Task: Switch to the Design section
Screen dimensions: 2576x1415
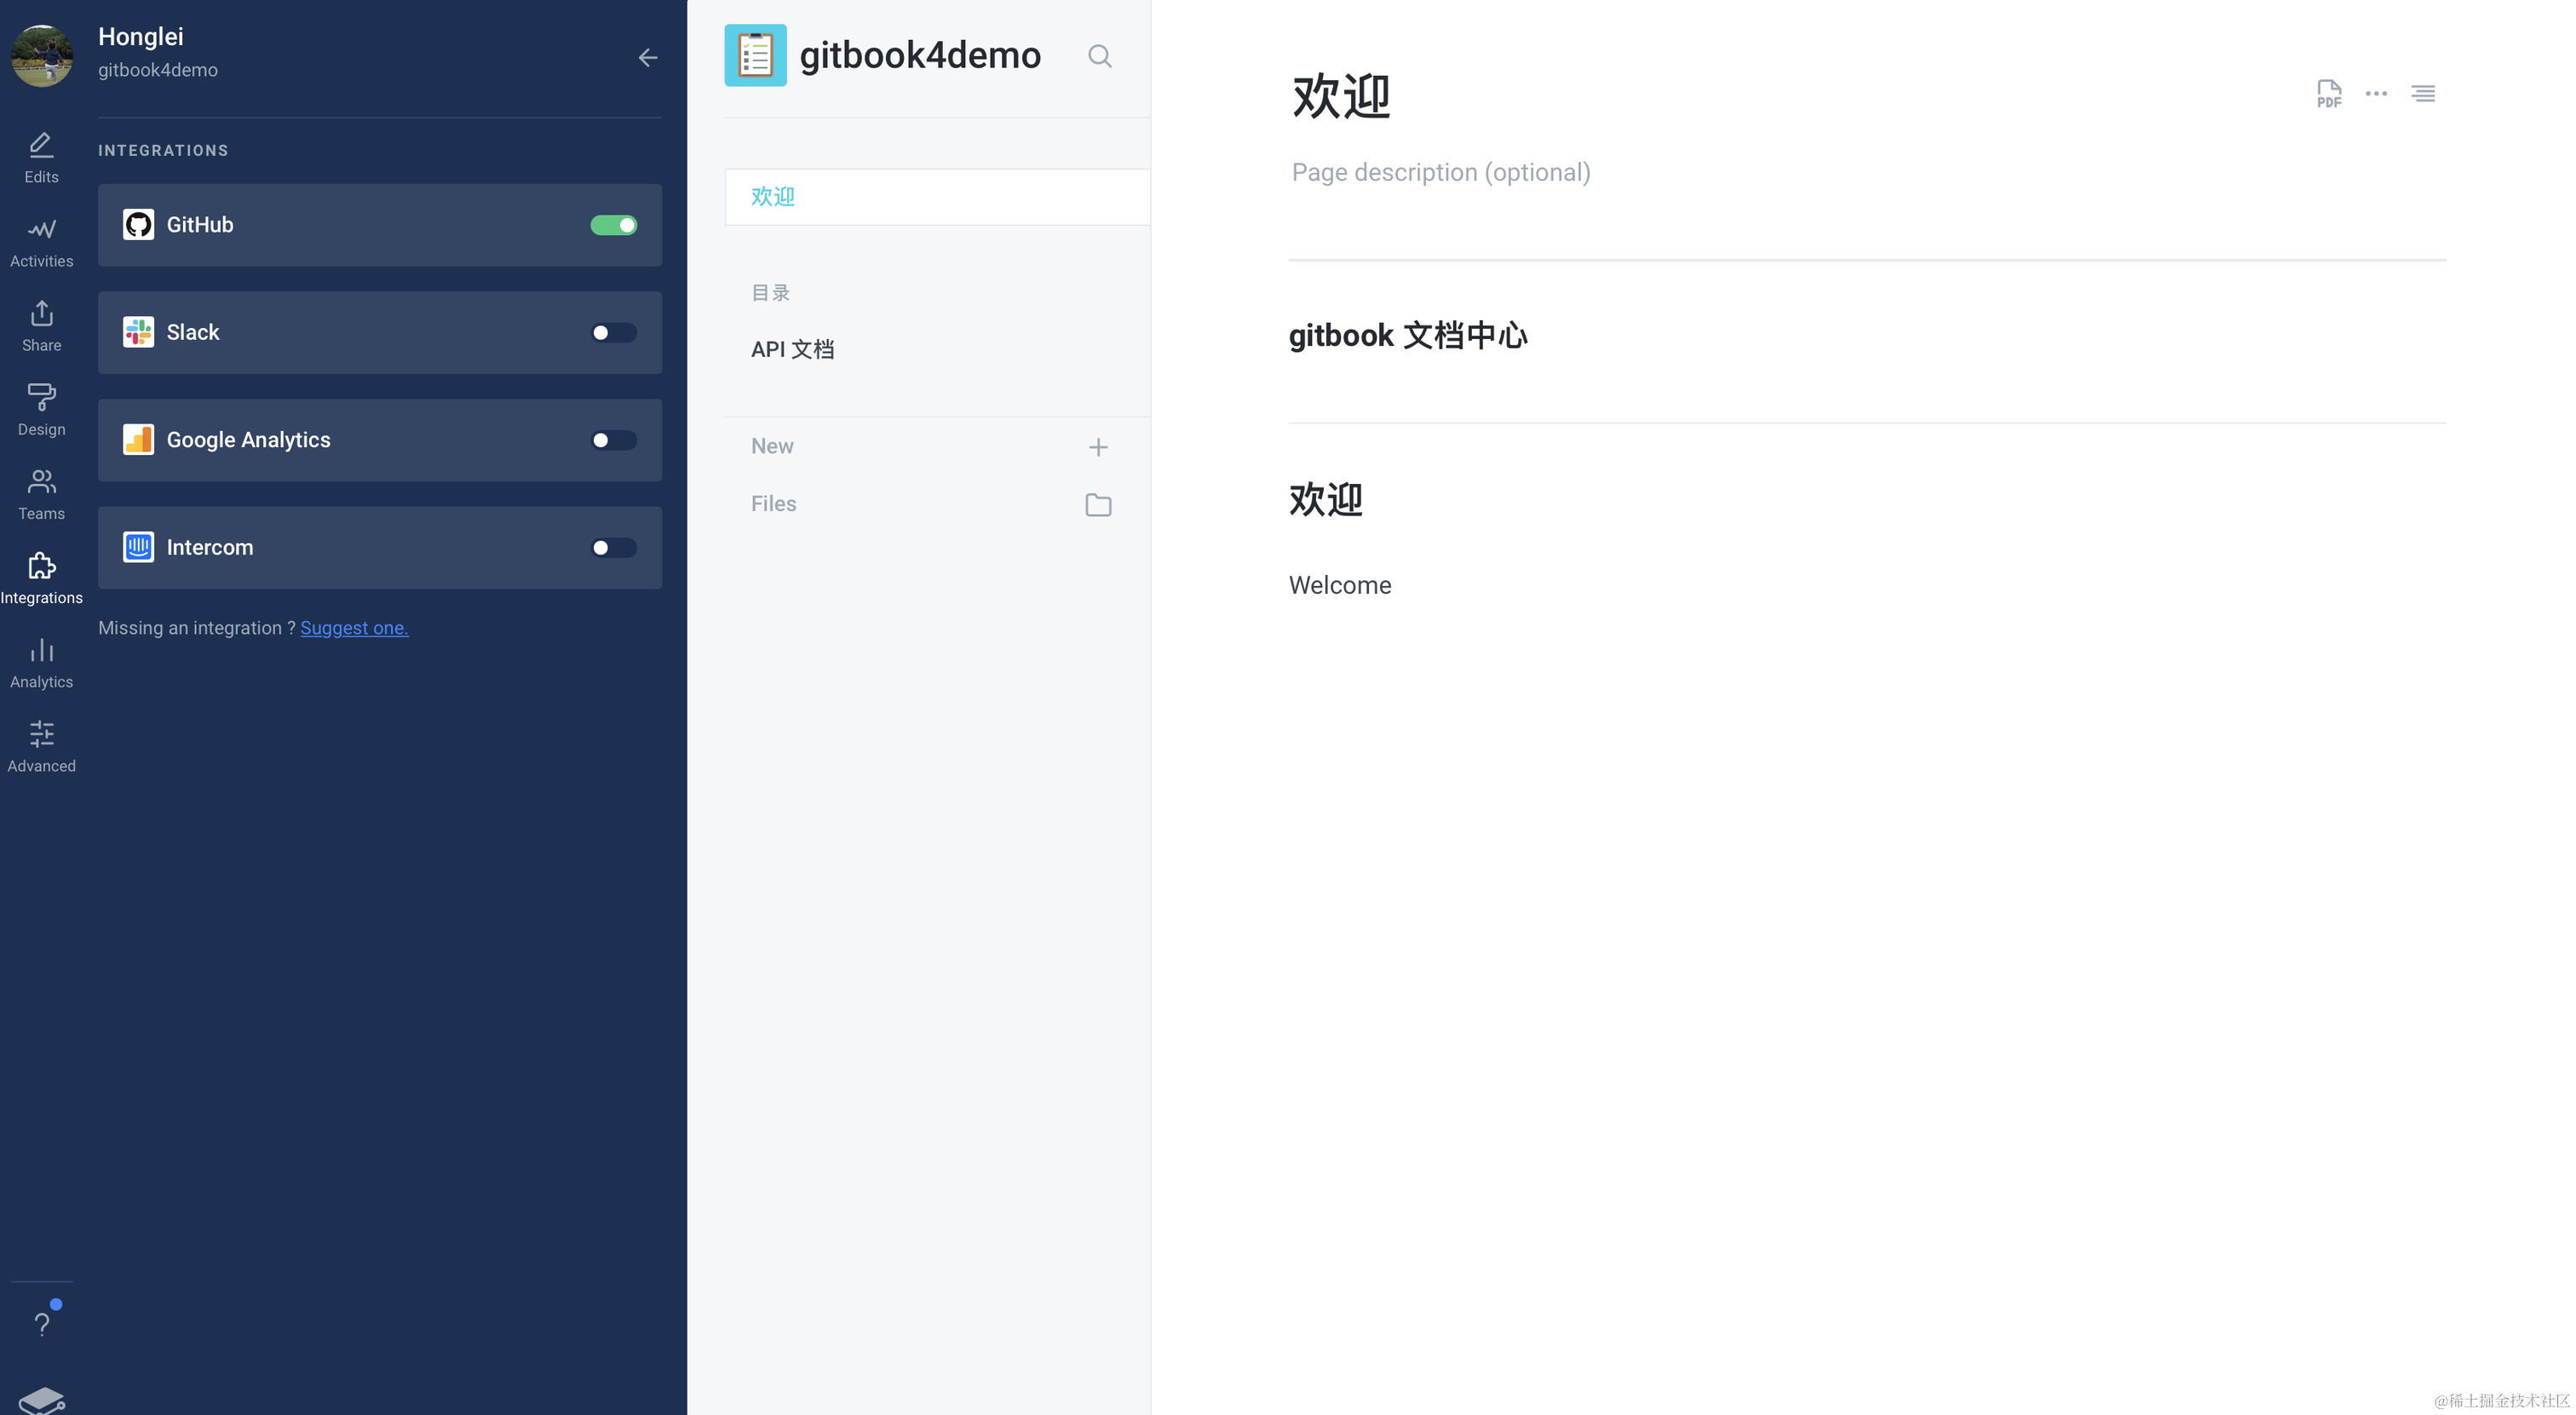Action: (x=41, y=408)
